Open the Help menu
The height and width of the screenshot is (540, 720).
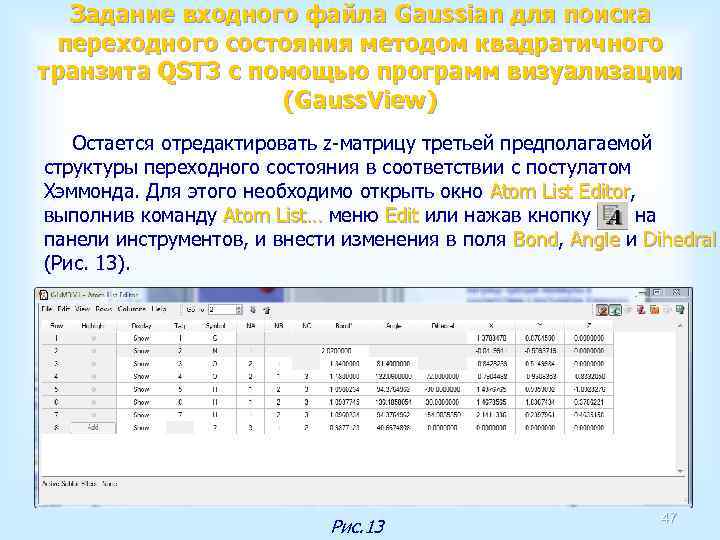tap(159, 309)
